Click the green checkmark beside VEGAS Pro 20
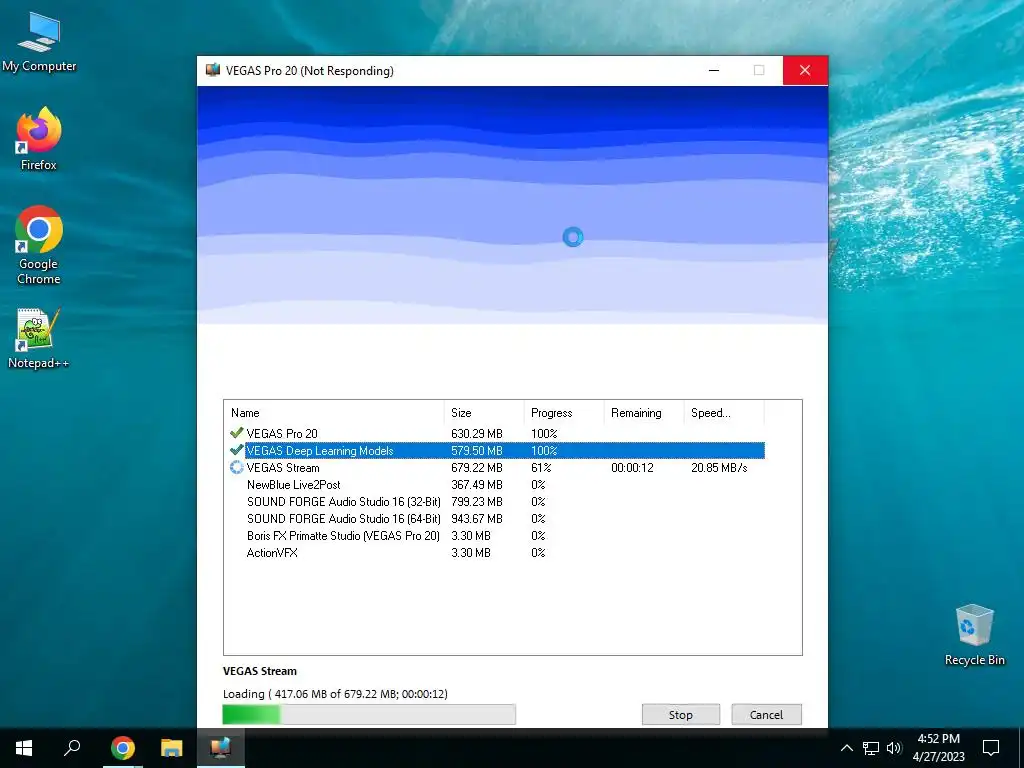1024x768 pixels. [x=236, y=432]
